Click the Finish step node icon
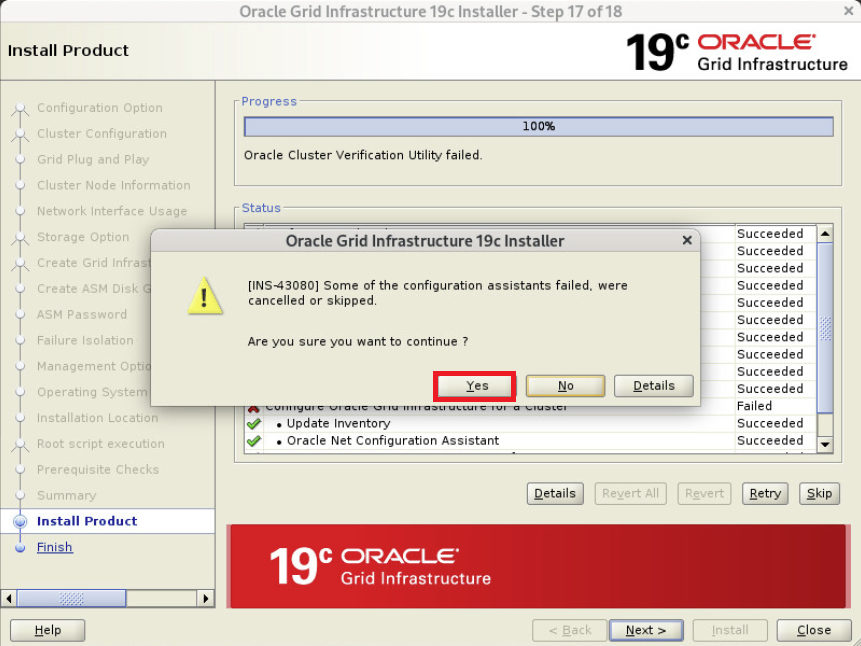 click(20, 548)
